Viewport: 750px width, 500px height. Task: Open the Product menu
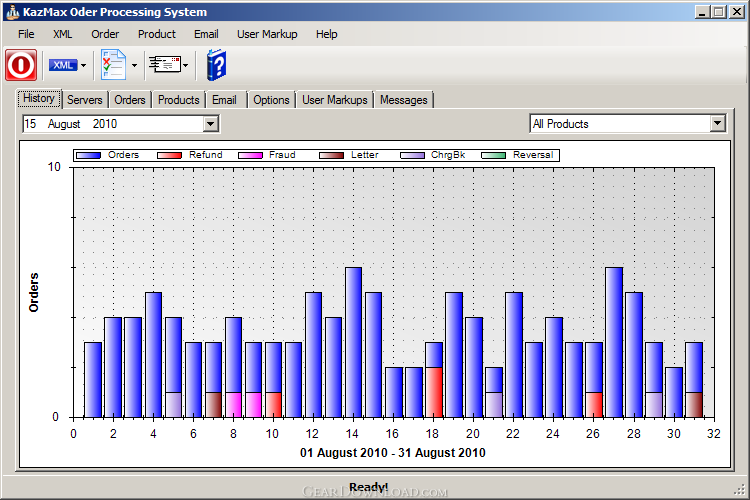coord(157,34)
